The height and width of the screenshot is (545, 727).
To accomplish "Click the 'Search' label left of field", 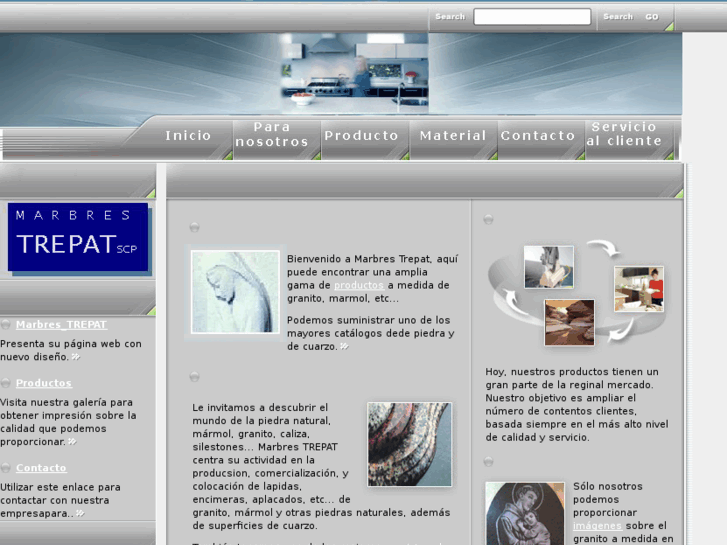I will (450, 17).
